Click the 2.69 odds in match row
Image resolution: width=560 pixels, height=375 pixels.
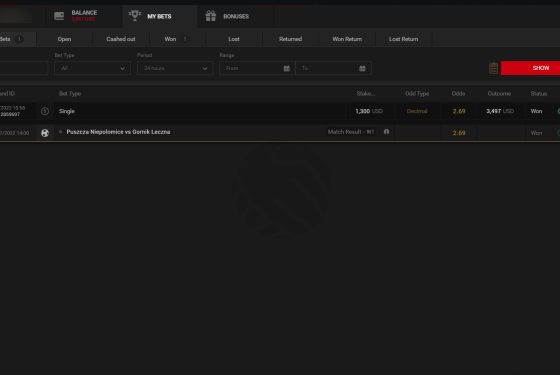click(459, 133)
